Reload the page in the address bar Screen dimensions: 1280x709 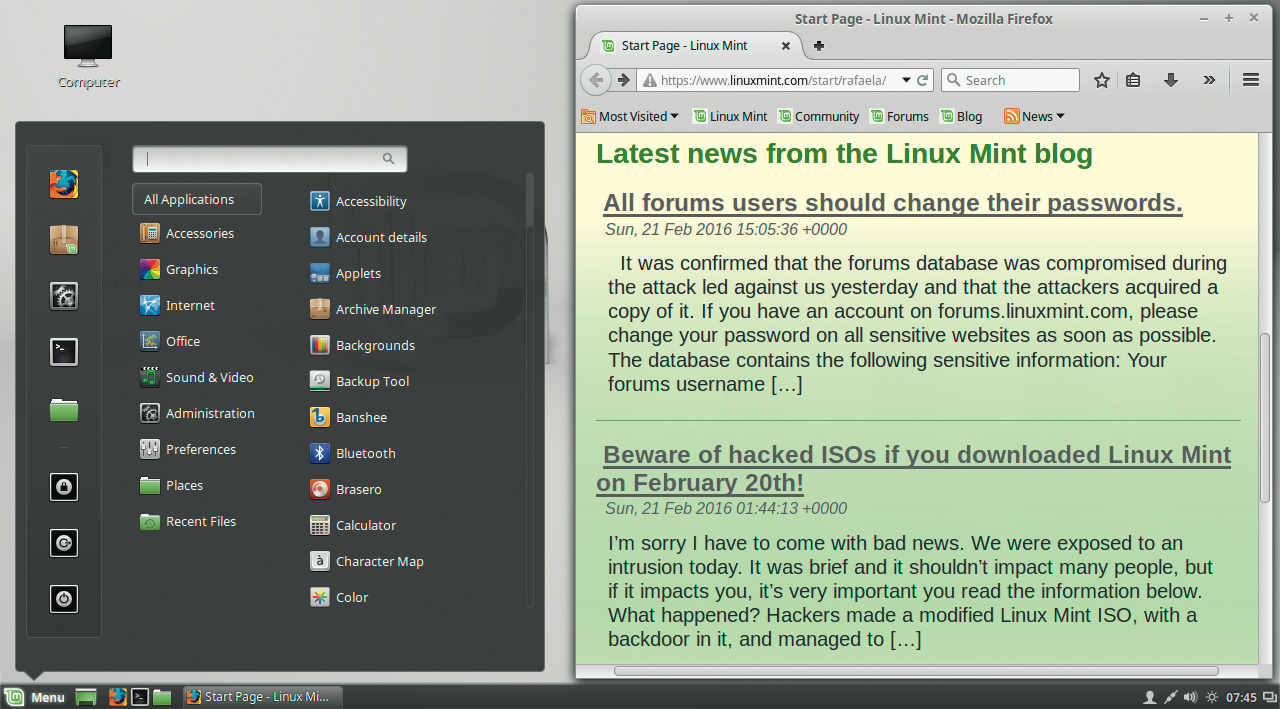(923, 80)
